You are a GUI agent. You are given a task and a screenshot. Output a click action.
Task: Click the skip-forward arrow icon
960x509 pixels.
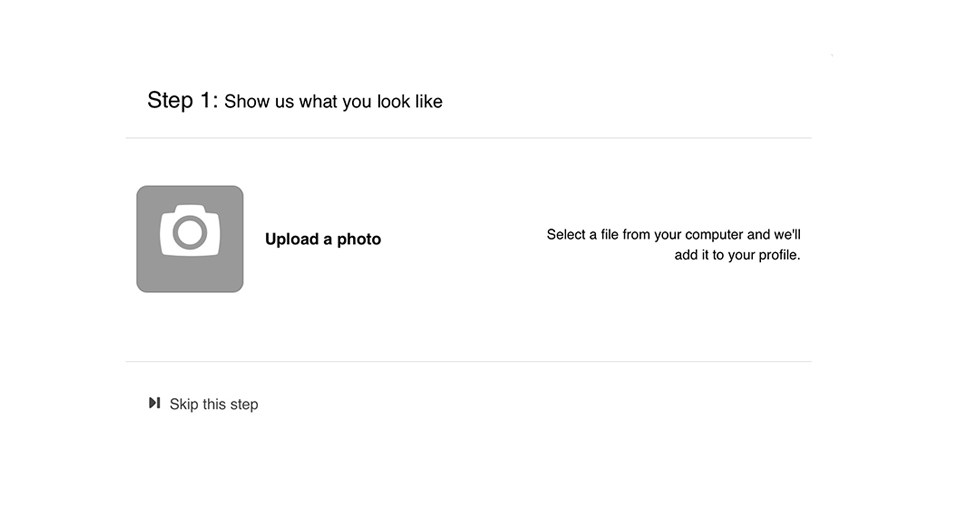[x=154, y=403]
